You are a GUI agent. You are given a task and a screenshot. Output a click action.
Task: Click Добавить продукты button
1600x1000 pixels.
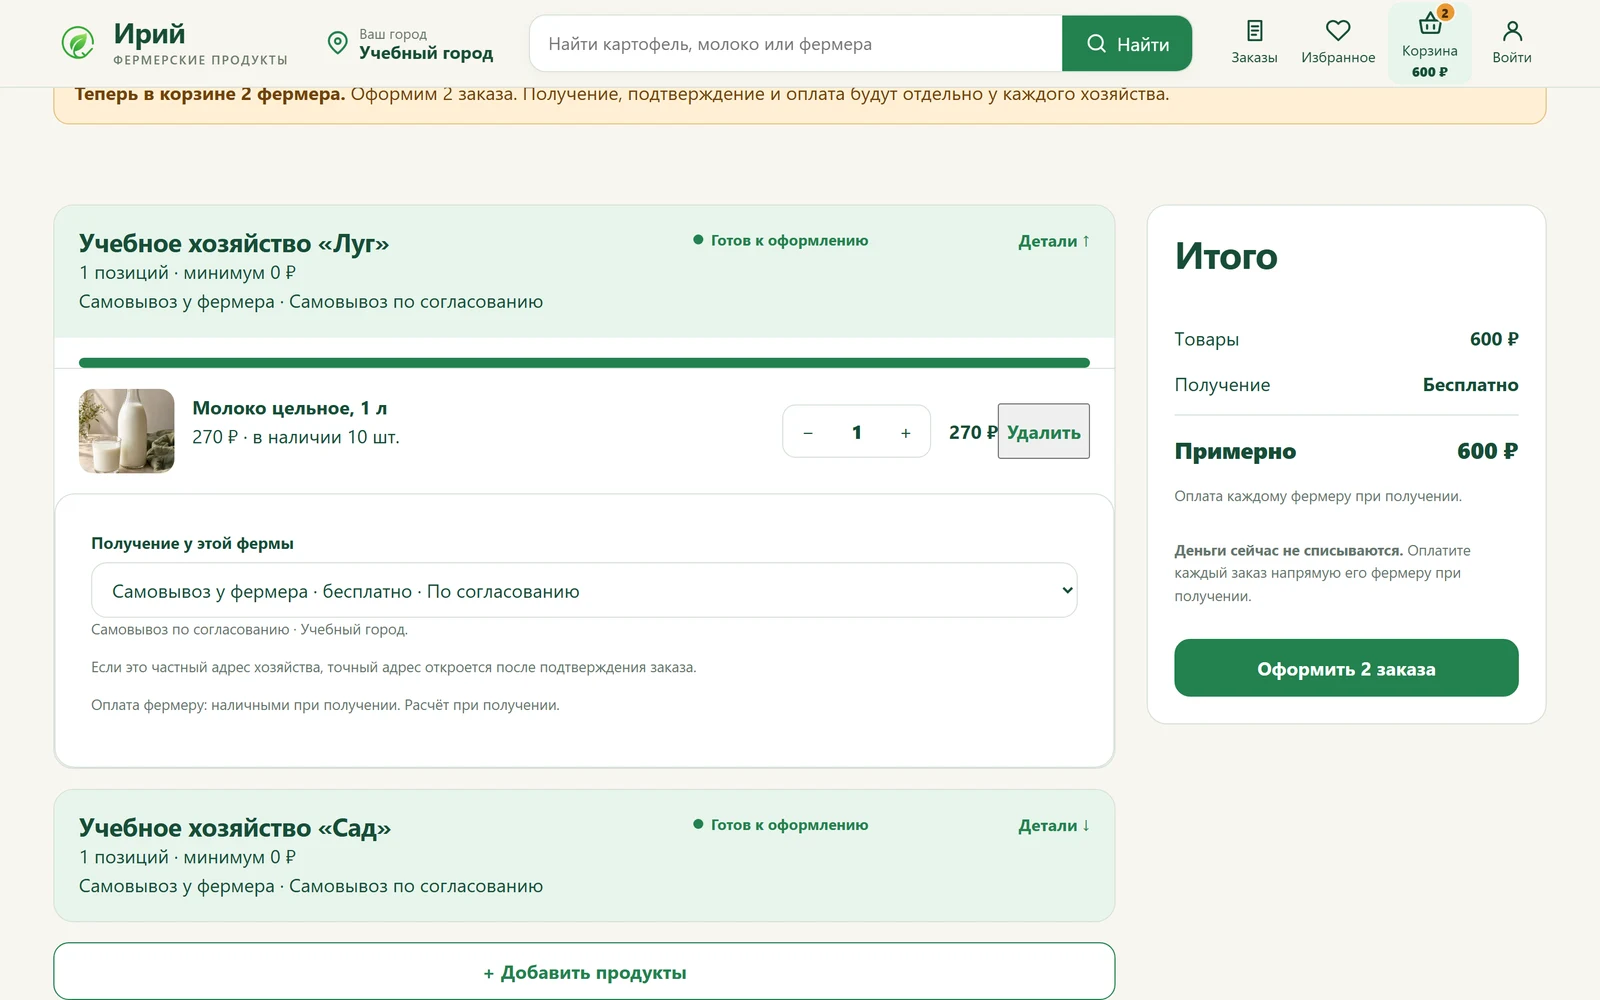584,971
